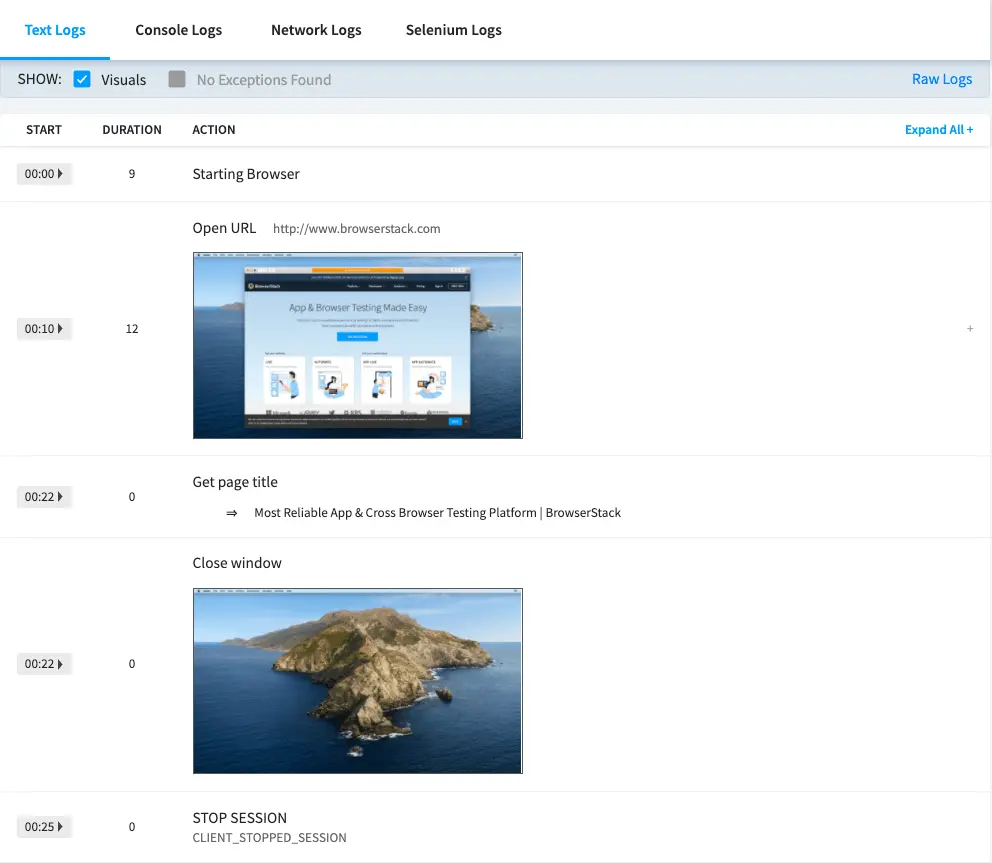Click the DURATION column header
The width and height of the screenshot is (992, 863).
tap(131, 129)
